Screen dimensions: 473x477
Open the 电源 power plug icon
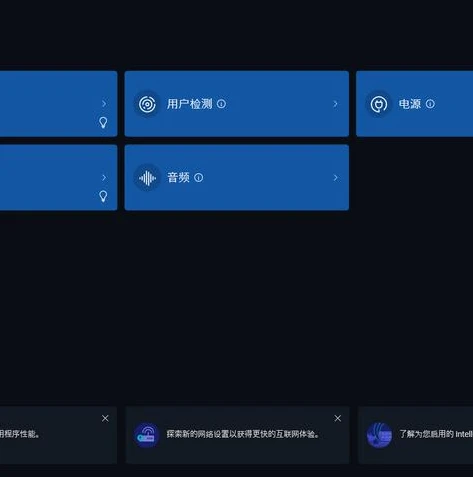click(x=379, y=104)
